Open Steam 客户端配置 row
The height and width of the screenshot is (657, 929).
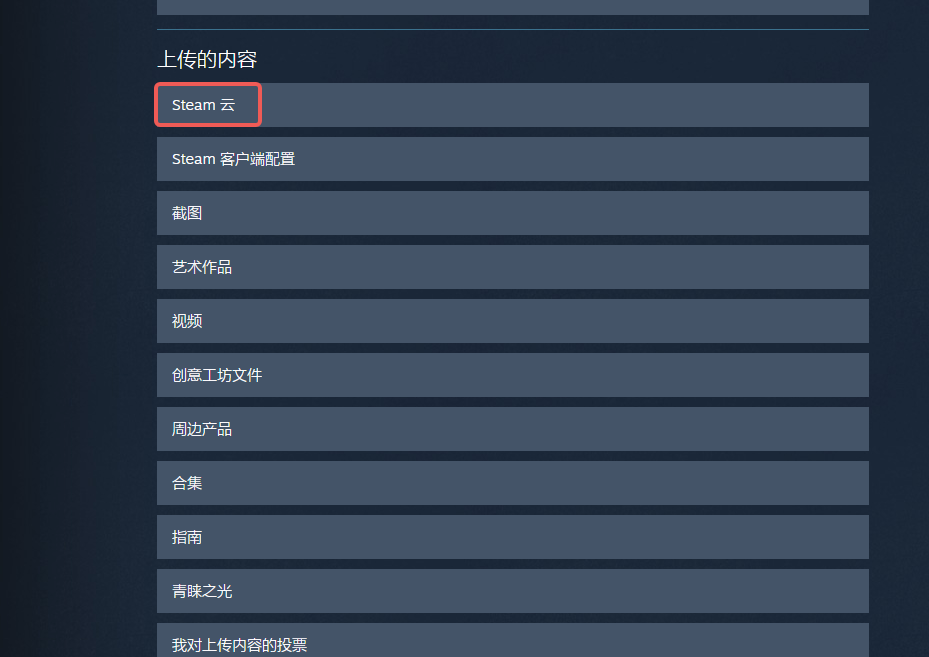(512, 159)
